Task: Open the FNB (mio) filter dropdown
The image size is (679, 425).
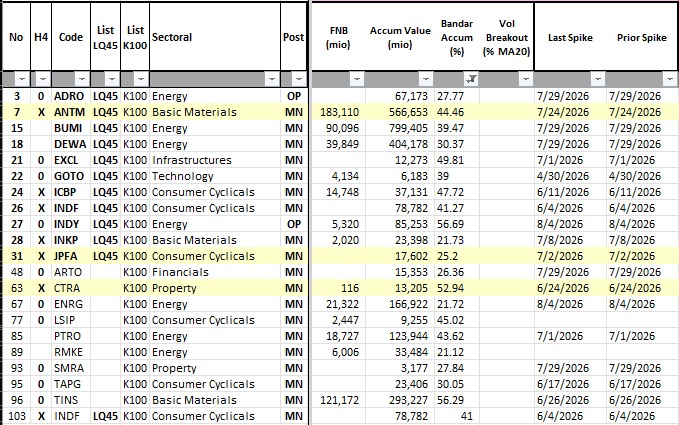Action: click(x=356, y=79)
